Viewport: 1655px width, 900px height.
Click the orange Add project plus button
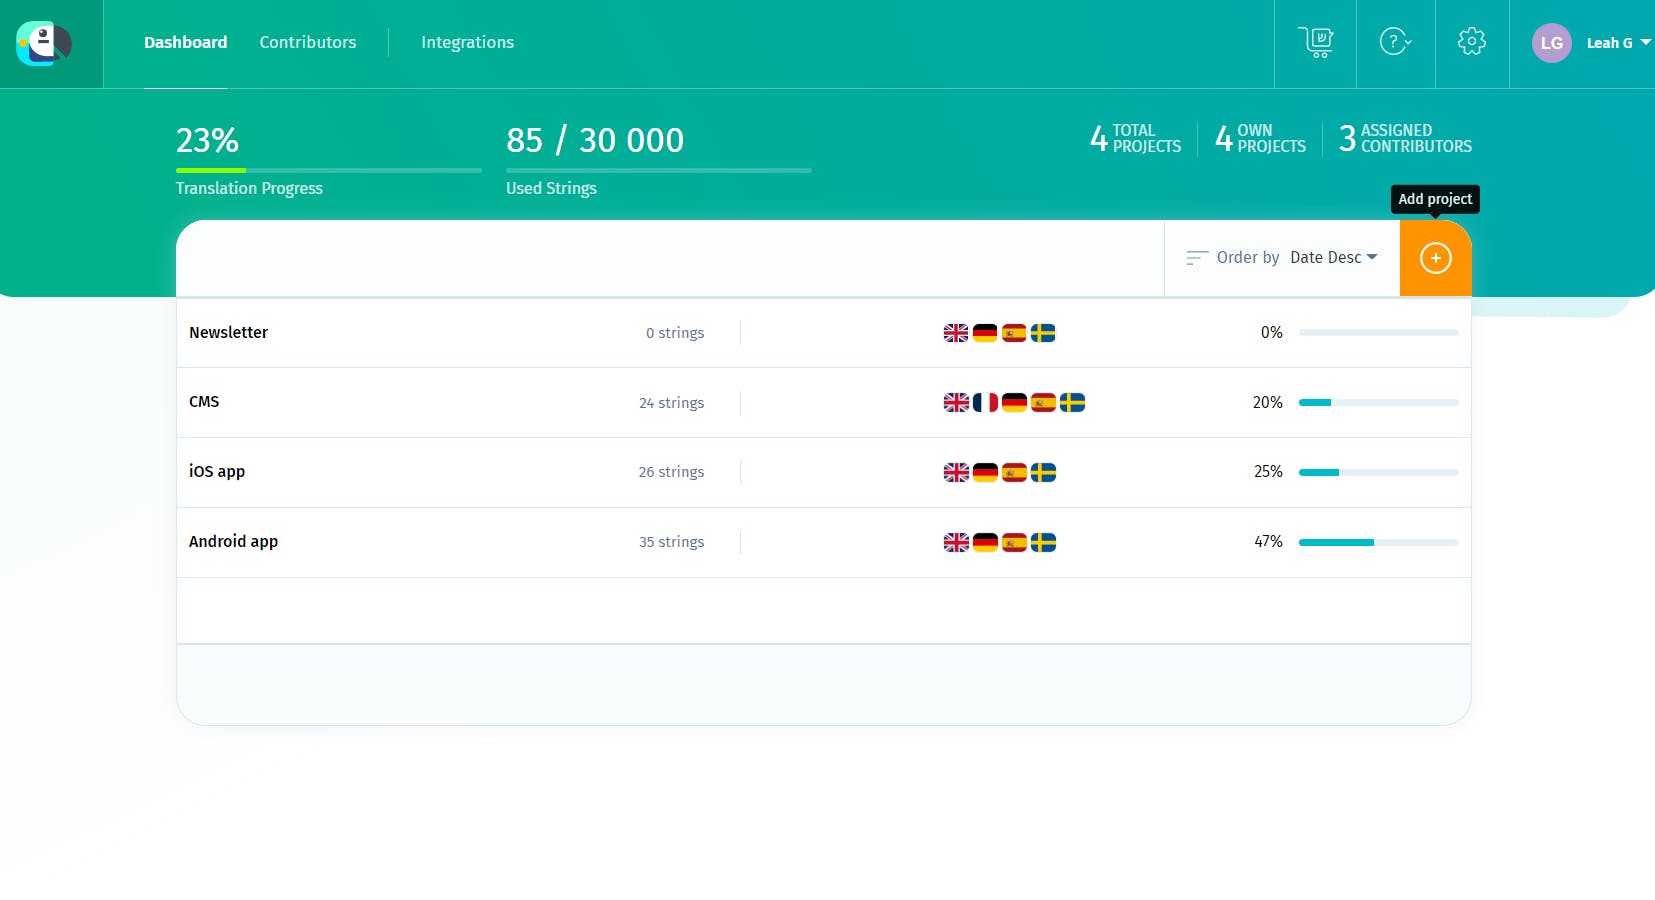tap(1436, 258)
